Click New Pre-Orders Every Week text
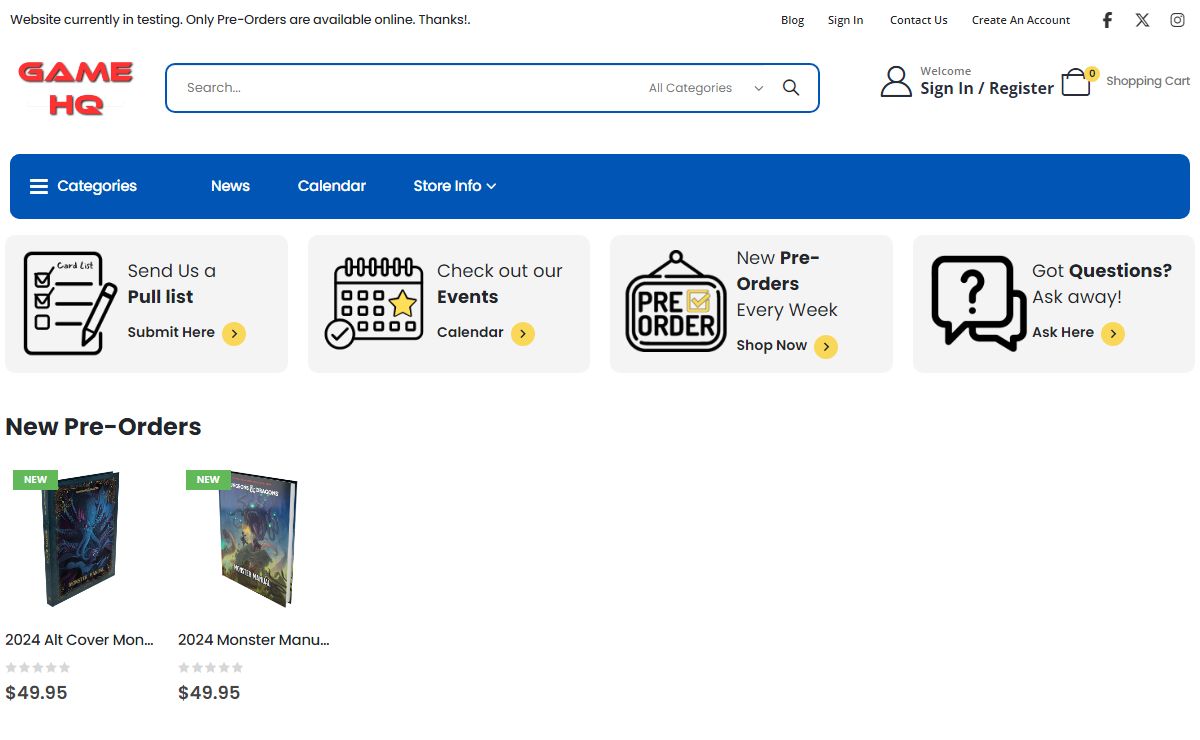The height and width of the screenshot is (740, 1200). [787, 284]
